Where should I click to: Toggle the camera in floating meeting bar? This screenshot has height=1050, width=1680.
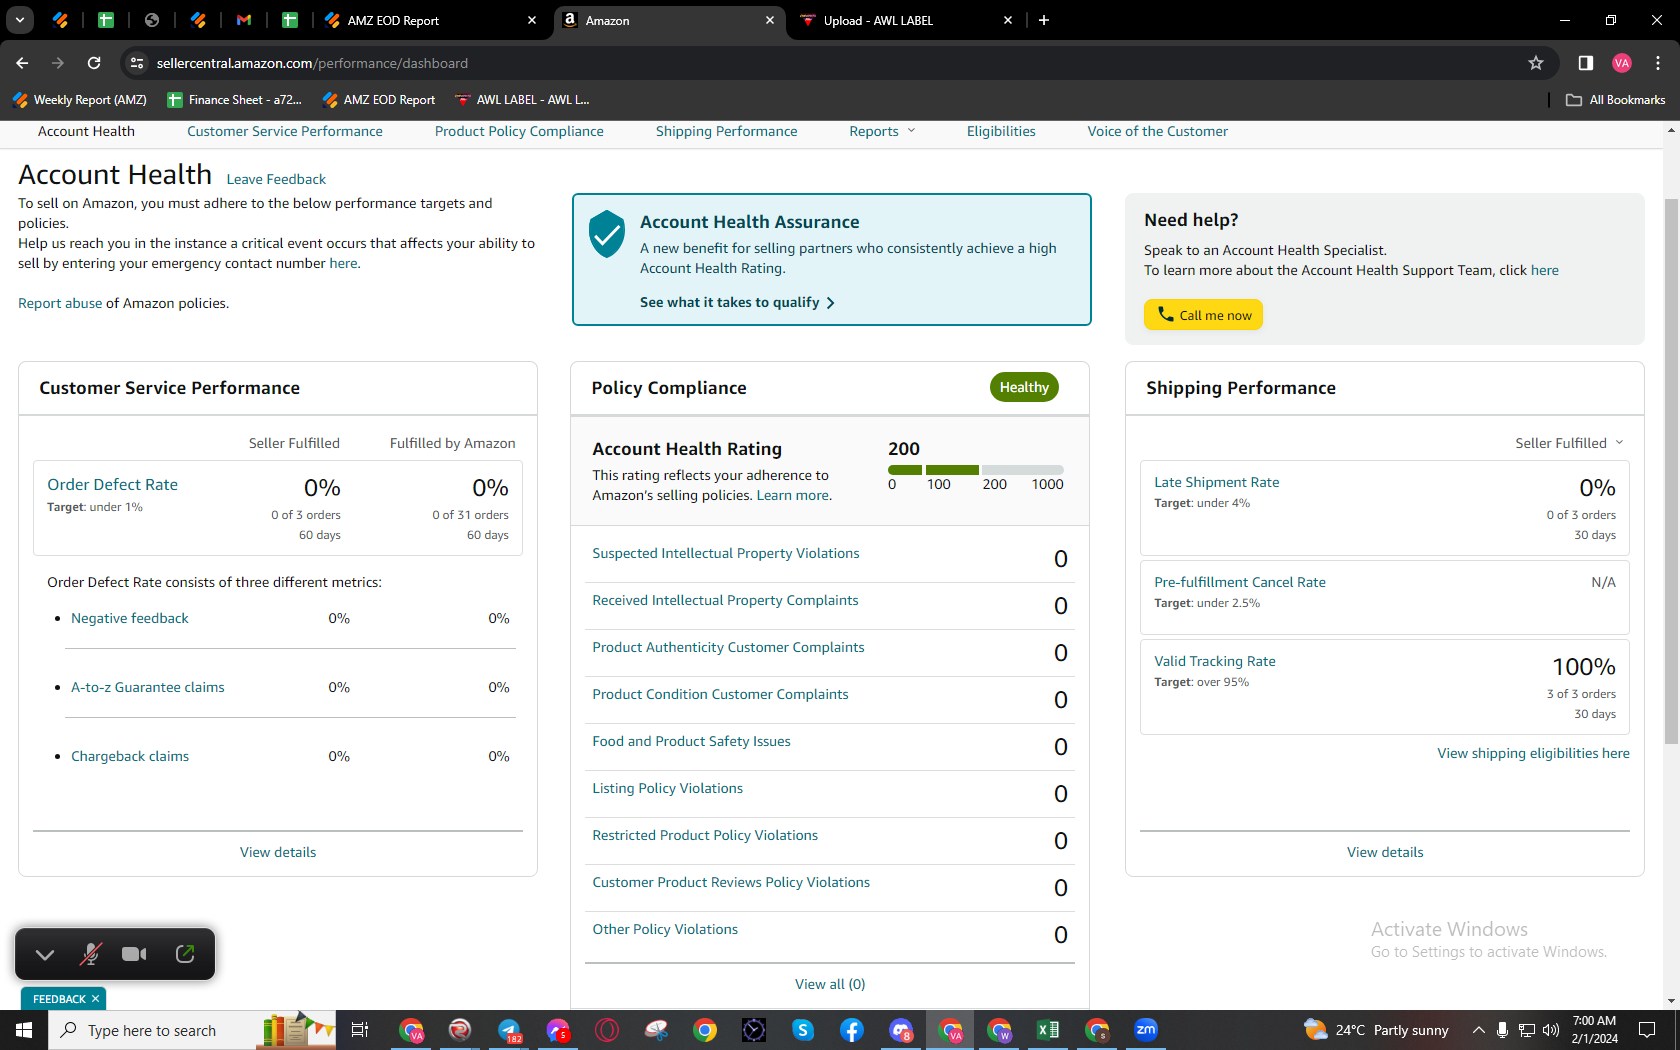(134, 954)
